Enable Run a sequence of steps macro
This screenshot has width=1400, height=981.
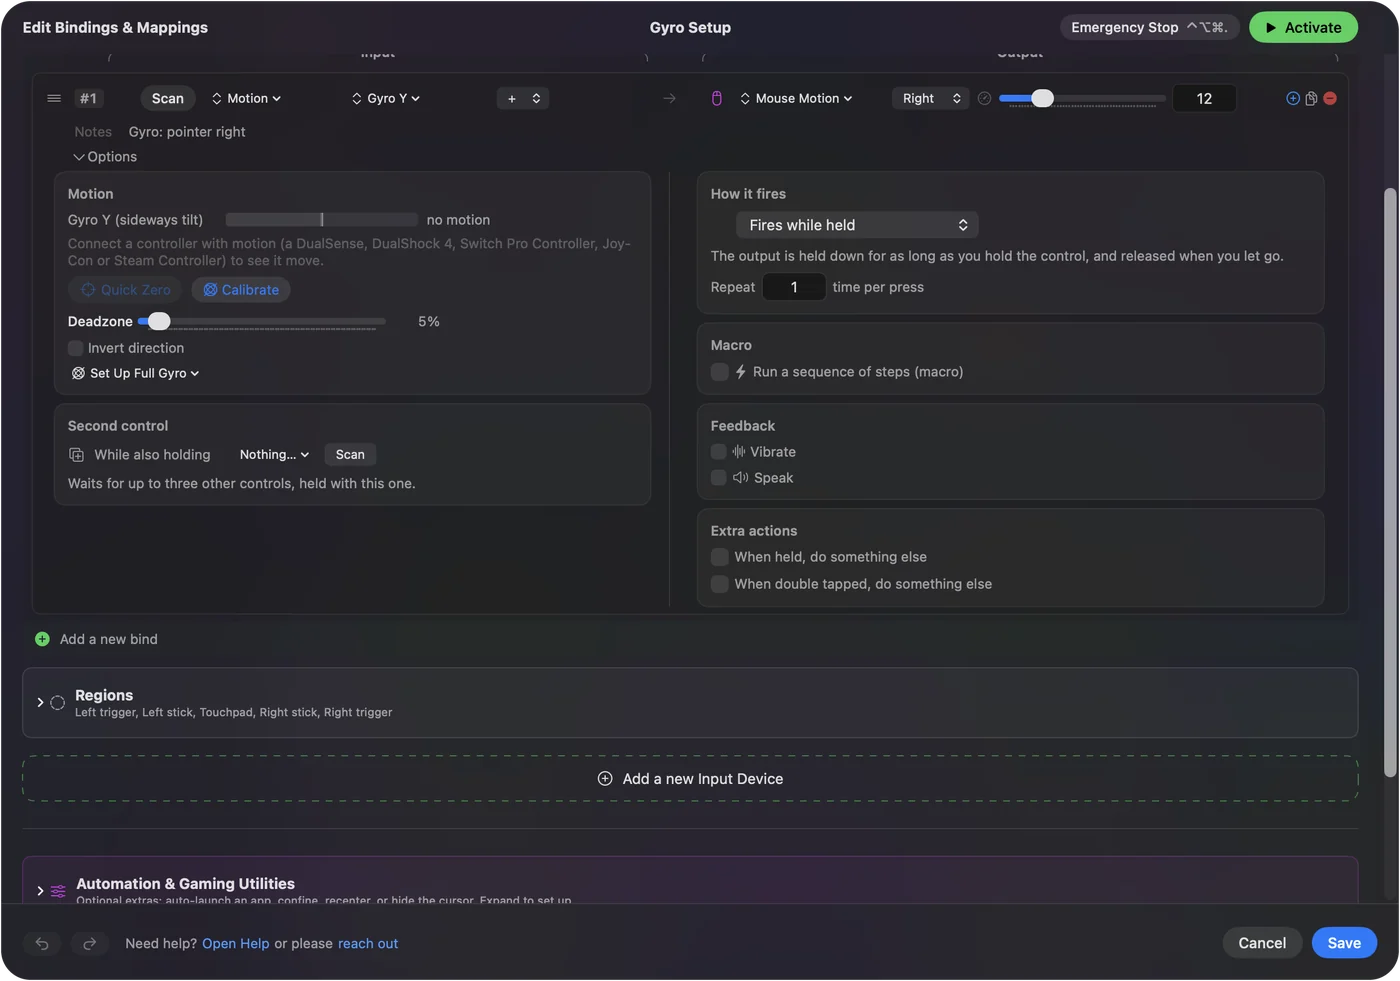tap(719, 372)
